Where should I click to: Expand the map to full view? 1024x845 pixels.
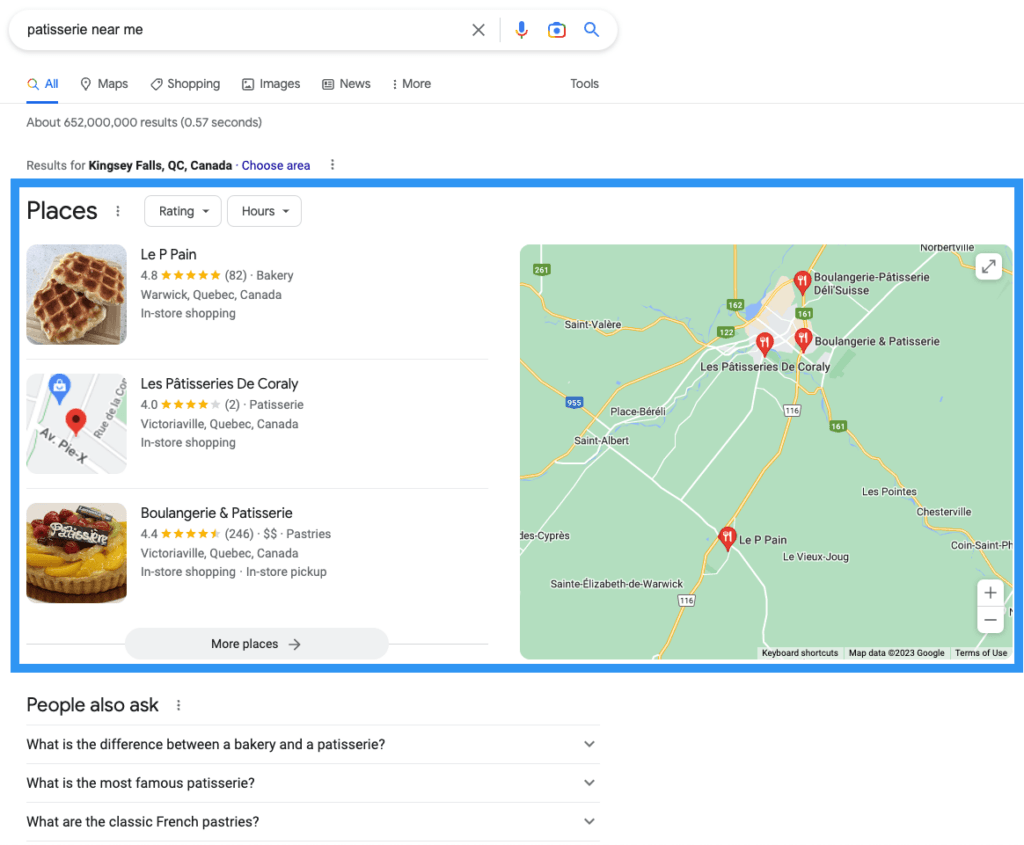tap(988, 266)
